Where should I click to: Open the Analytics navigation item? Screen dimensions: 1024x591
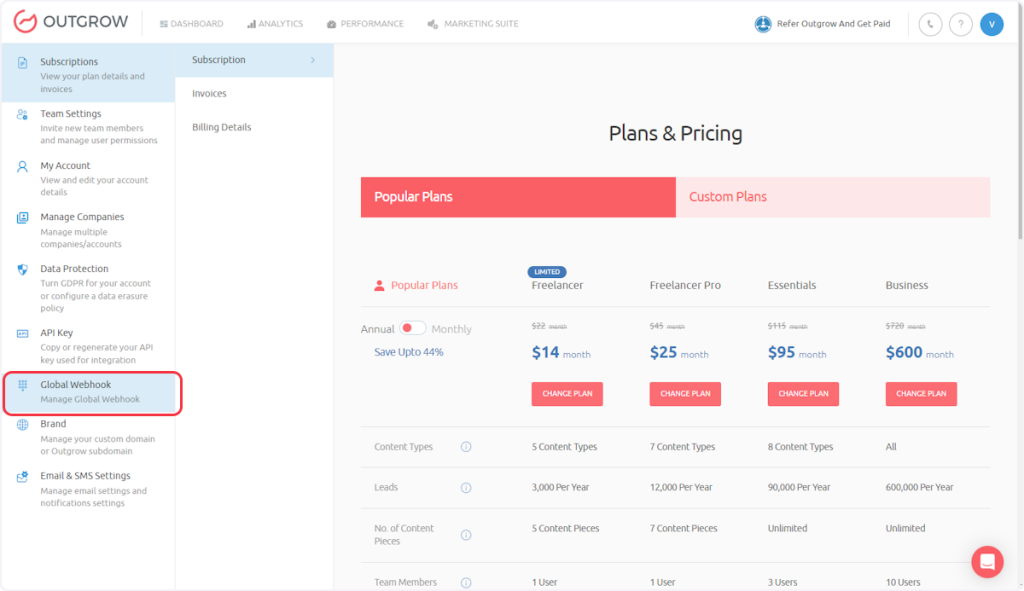tap(274, 24)
